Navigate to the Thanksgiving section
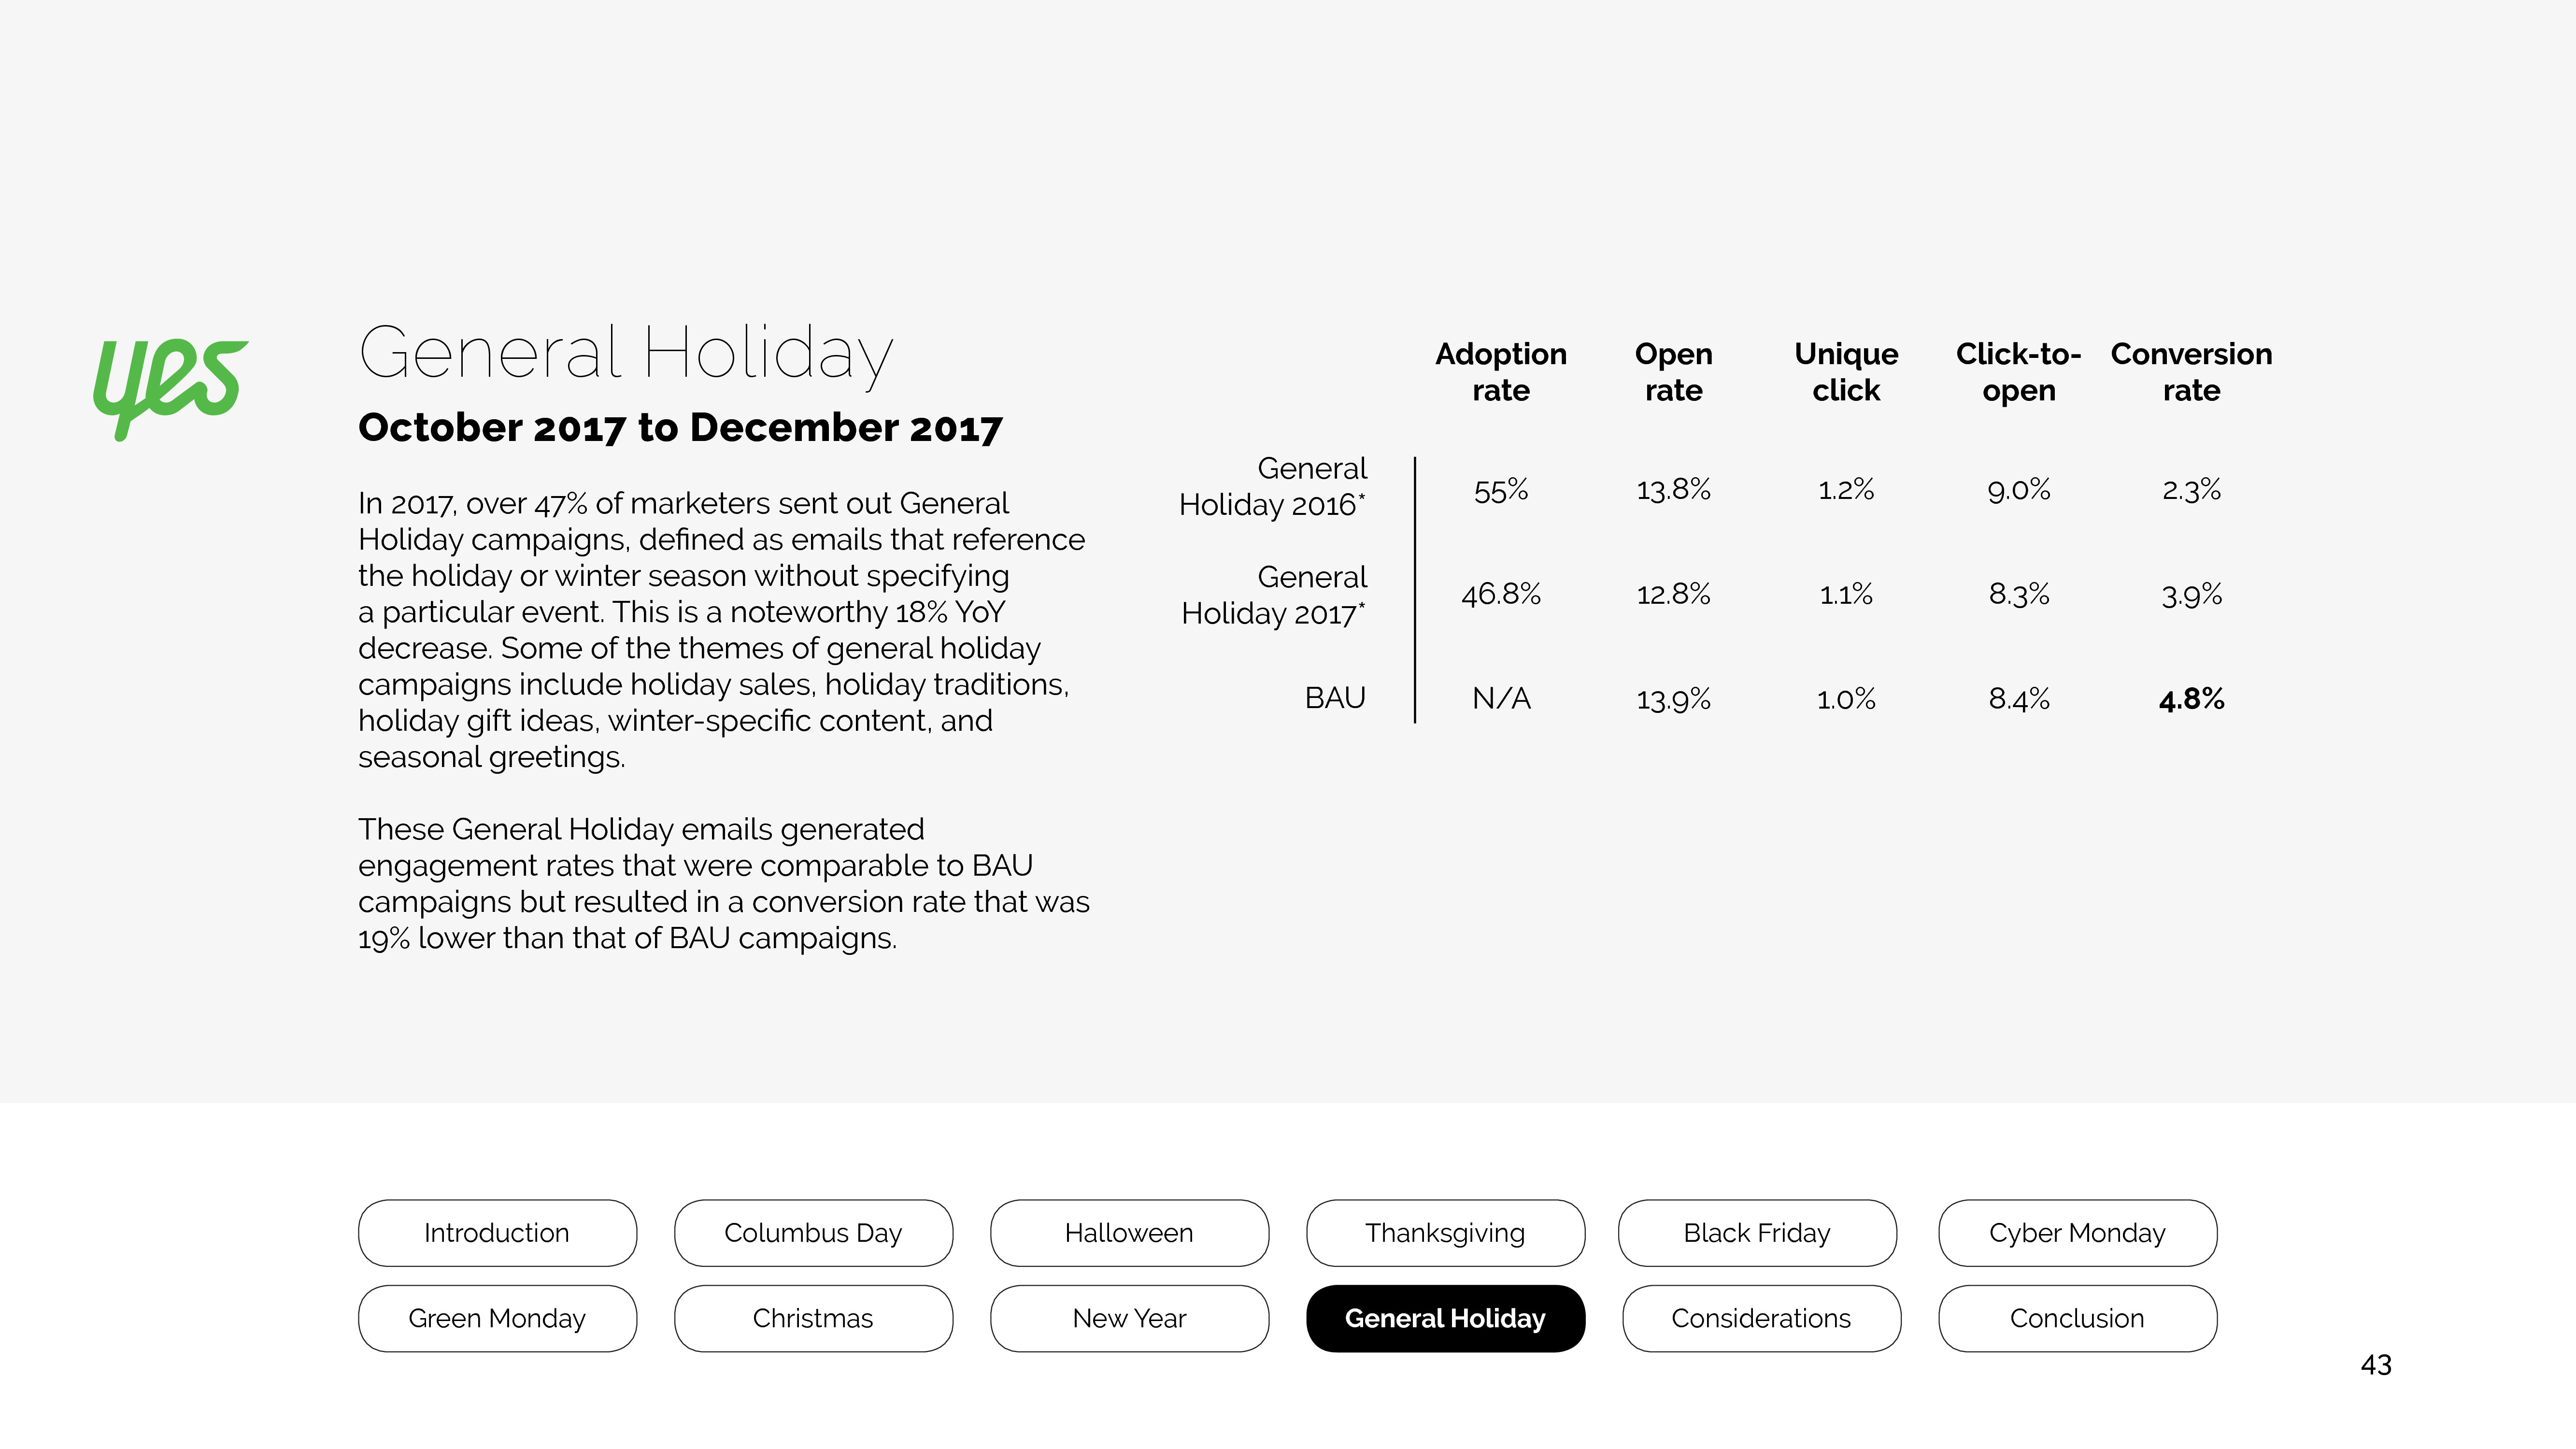The width and height of the screenshot is (2576, 1449). point(1445,1232)
